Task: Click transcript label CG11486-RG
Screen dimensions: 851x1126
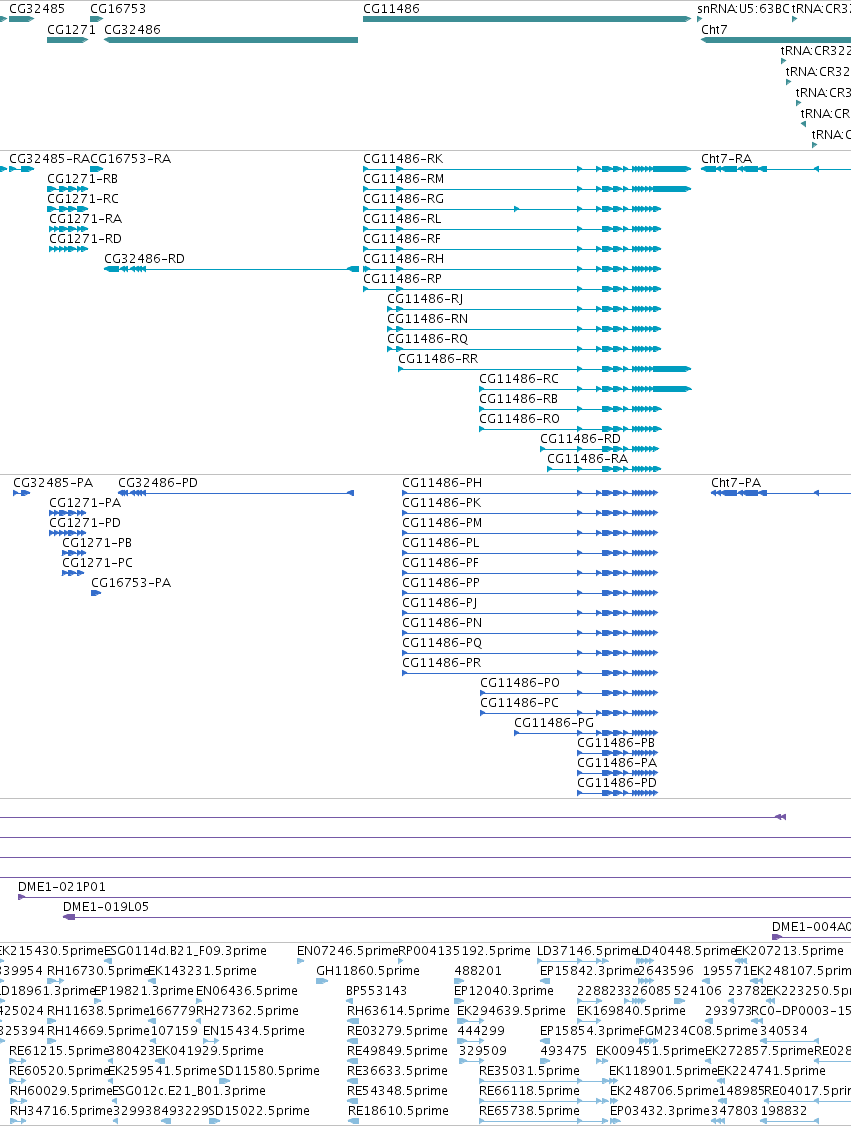Action: click(404, 199)
